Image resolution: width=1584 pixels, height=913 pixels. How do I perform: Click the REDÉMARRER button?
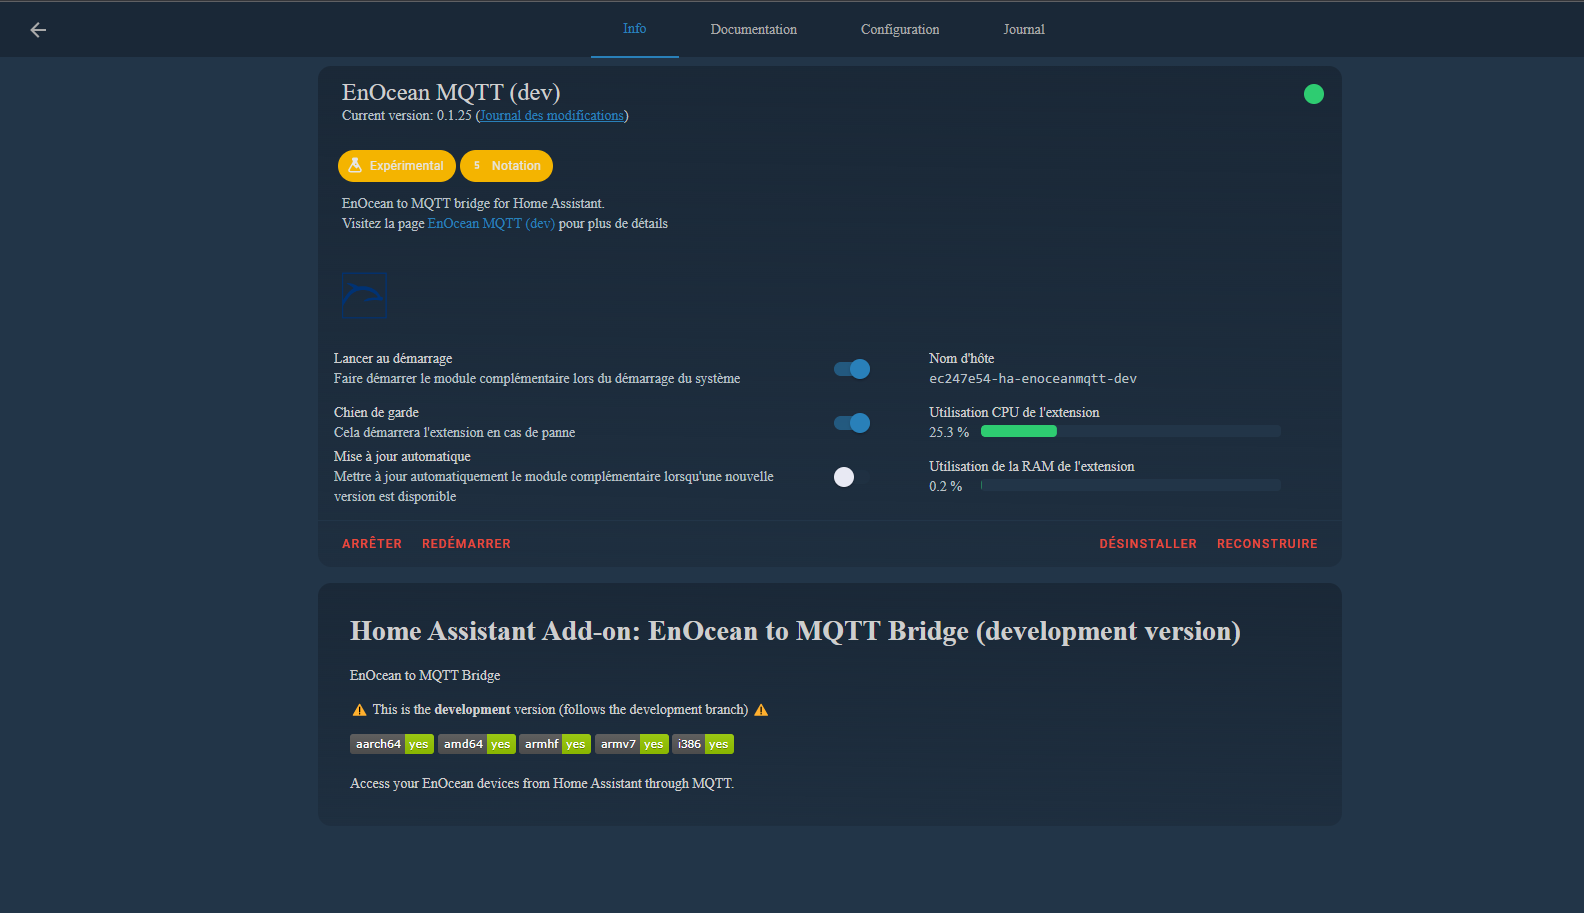[466, 544]
